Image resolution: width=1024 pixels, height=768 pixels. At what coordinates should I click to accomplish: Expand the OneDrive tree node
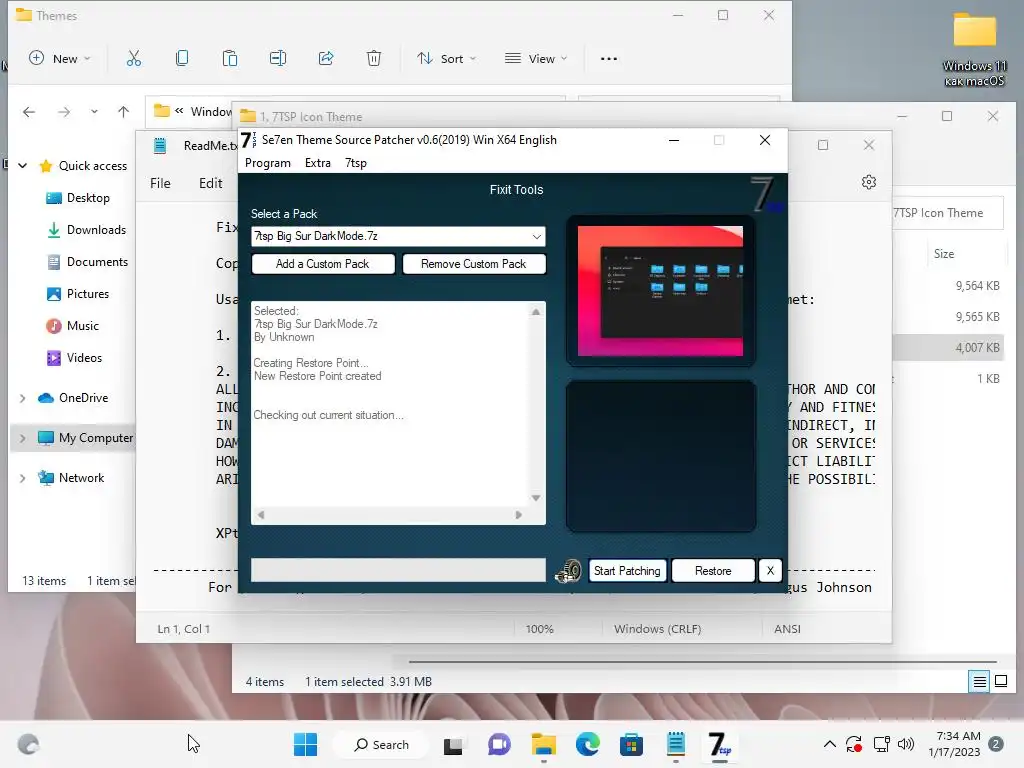(23, 398)
